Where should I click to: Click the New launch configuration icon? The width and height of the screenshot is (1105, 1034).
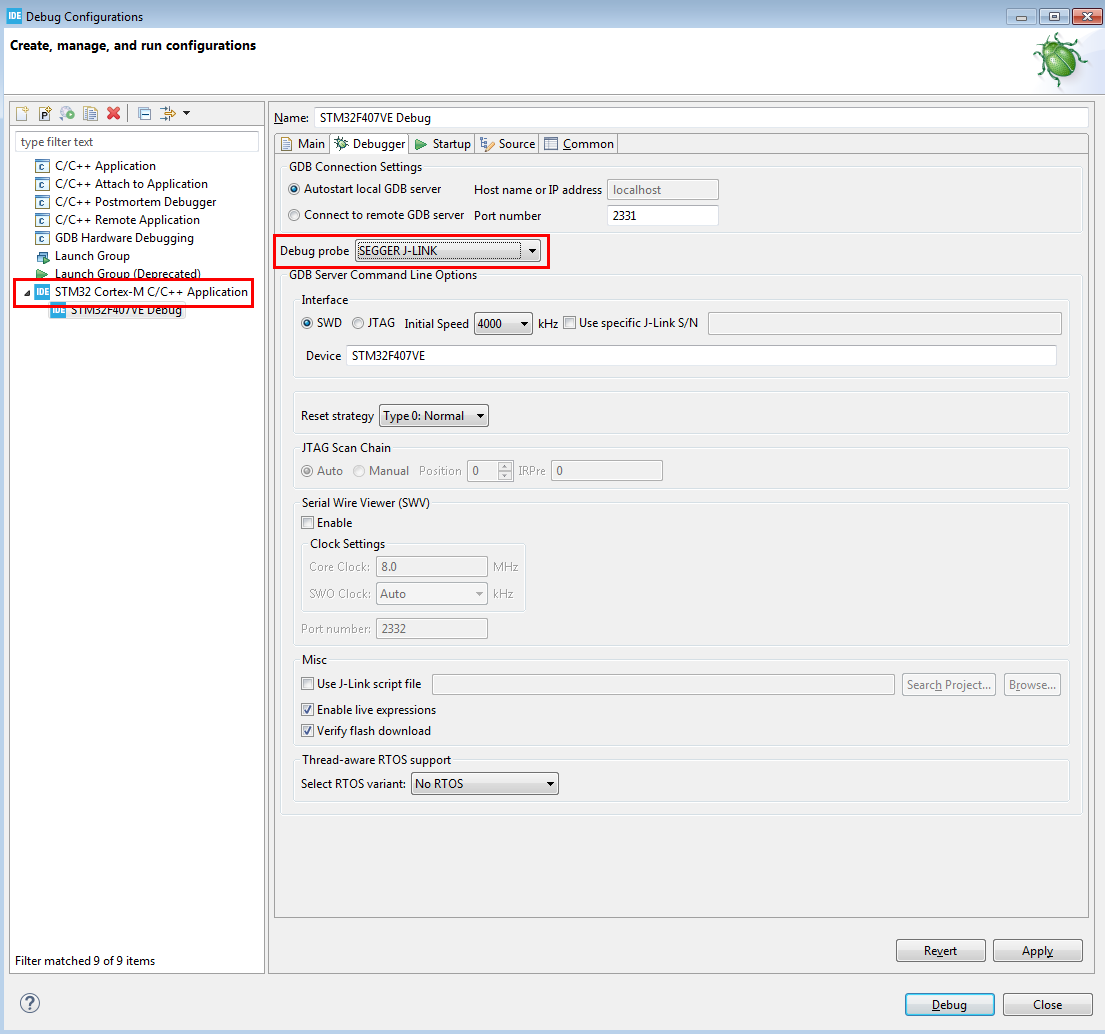pyautogui.click(x=22, y=113)
